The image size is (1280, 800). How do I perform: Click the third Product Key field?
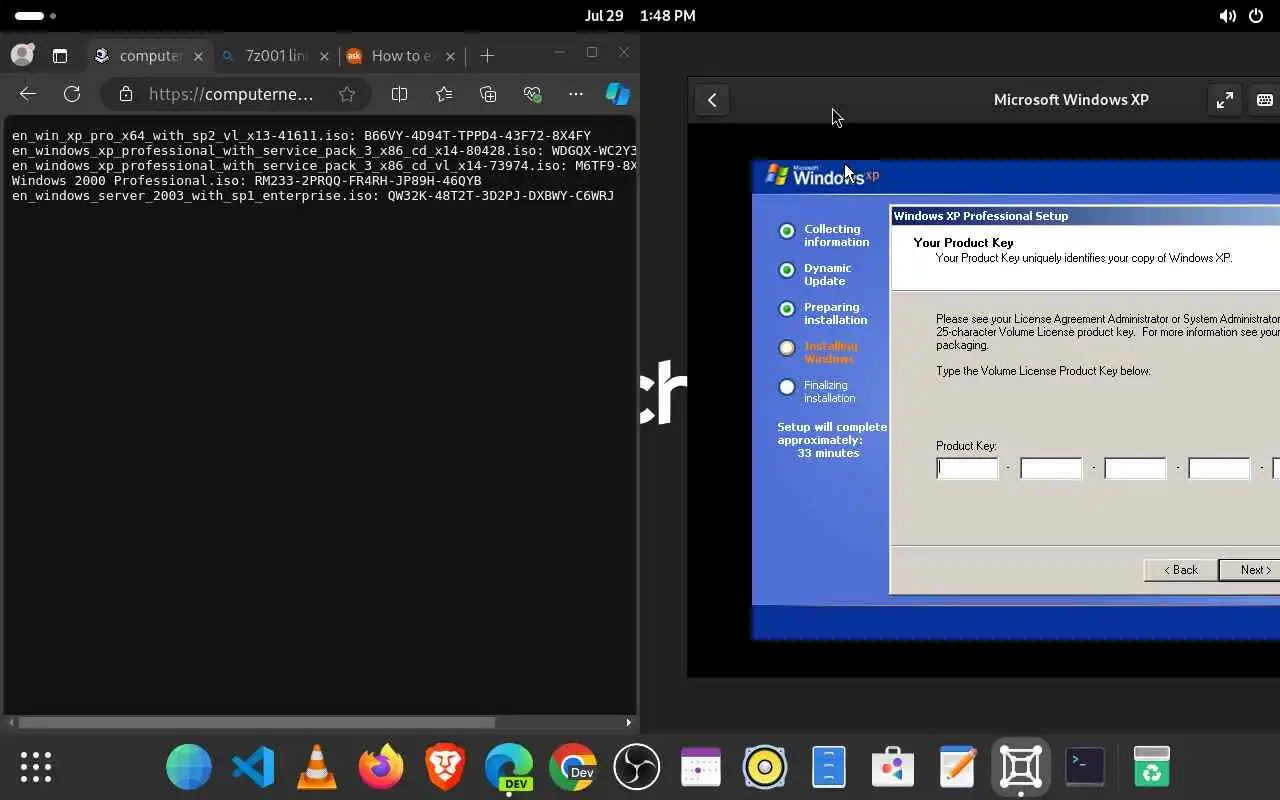[x=1135, y=468]
